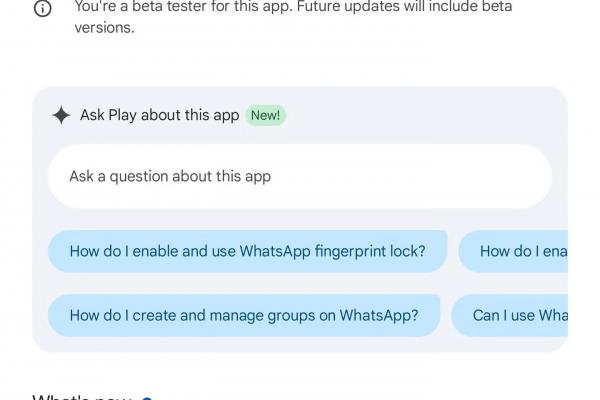Focus the Ask a question about this app field
Viewport: 600px width, 400px height.
300,176
